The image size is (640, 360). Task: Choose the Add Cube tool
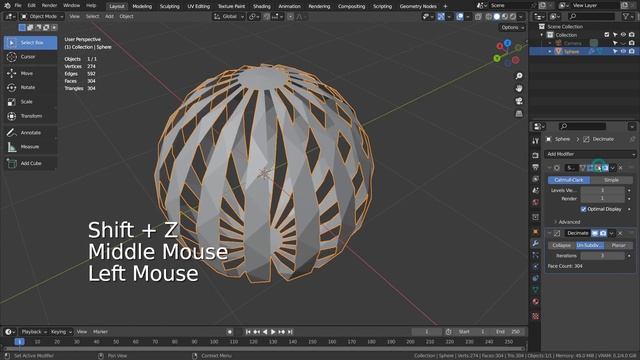(x=31, y=163)
